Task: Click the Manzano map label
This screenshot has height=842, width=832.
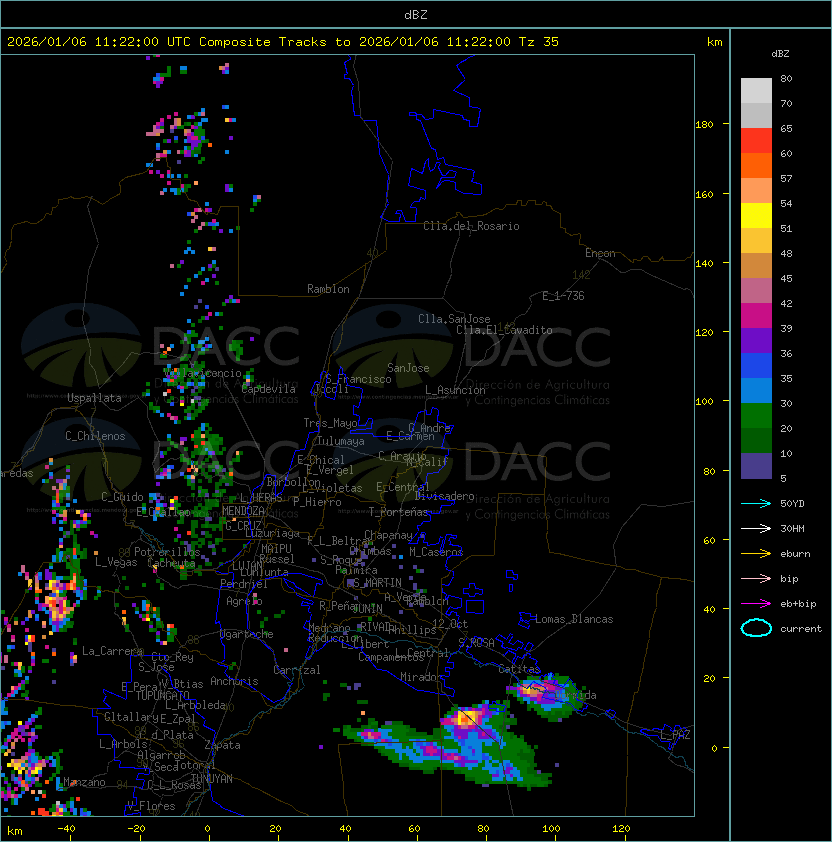Action: 84,782
